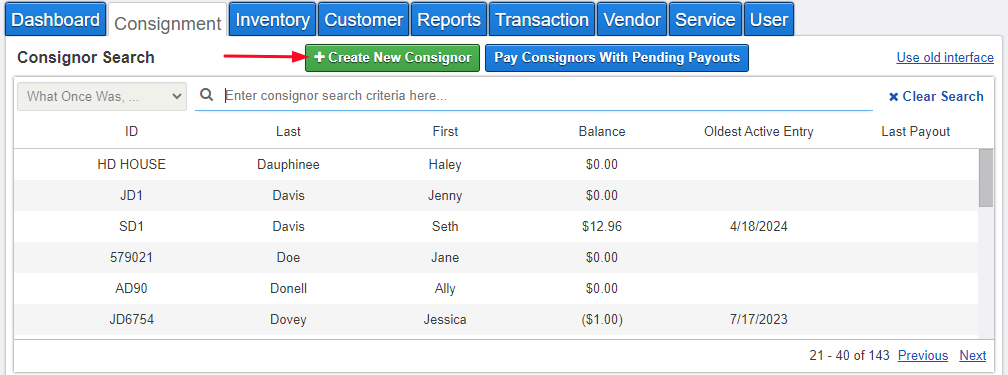
Task: Click Pay Consignors With Pending Payouts
Action: pyautogui.click(x=617, y=58)
